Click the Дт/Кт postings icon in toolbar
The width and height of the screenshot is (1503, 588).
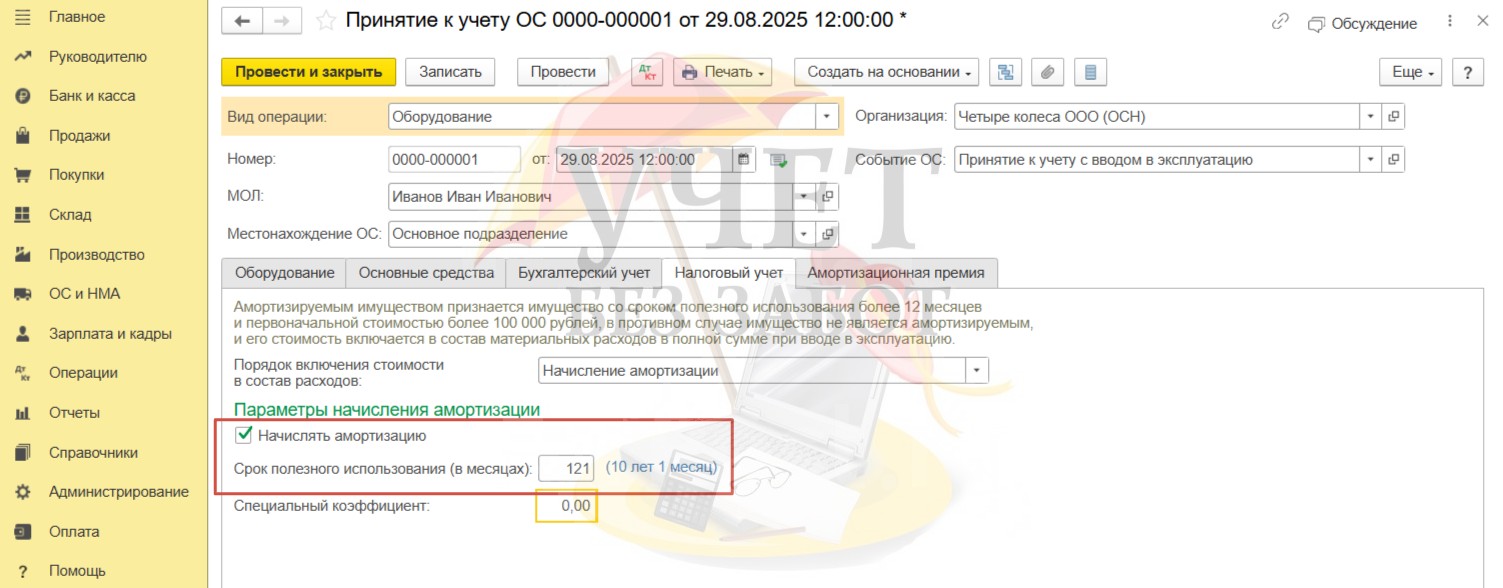coord(647,72)
